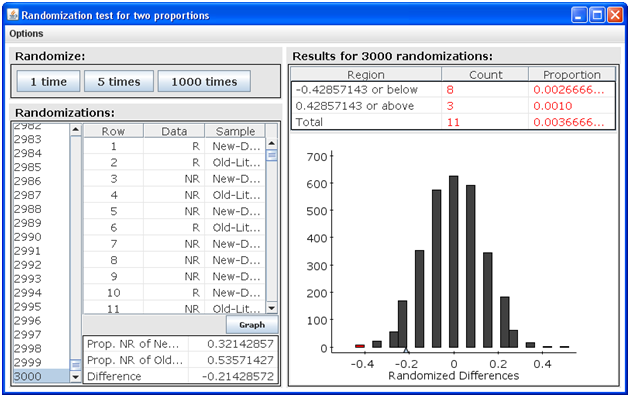Click the Row column header
This screenshot has width=630, height=397.
[x=113, y=131]
